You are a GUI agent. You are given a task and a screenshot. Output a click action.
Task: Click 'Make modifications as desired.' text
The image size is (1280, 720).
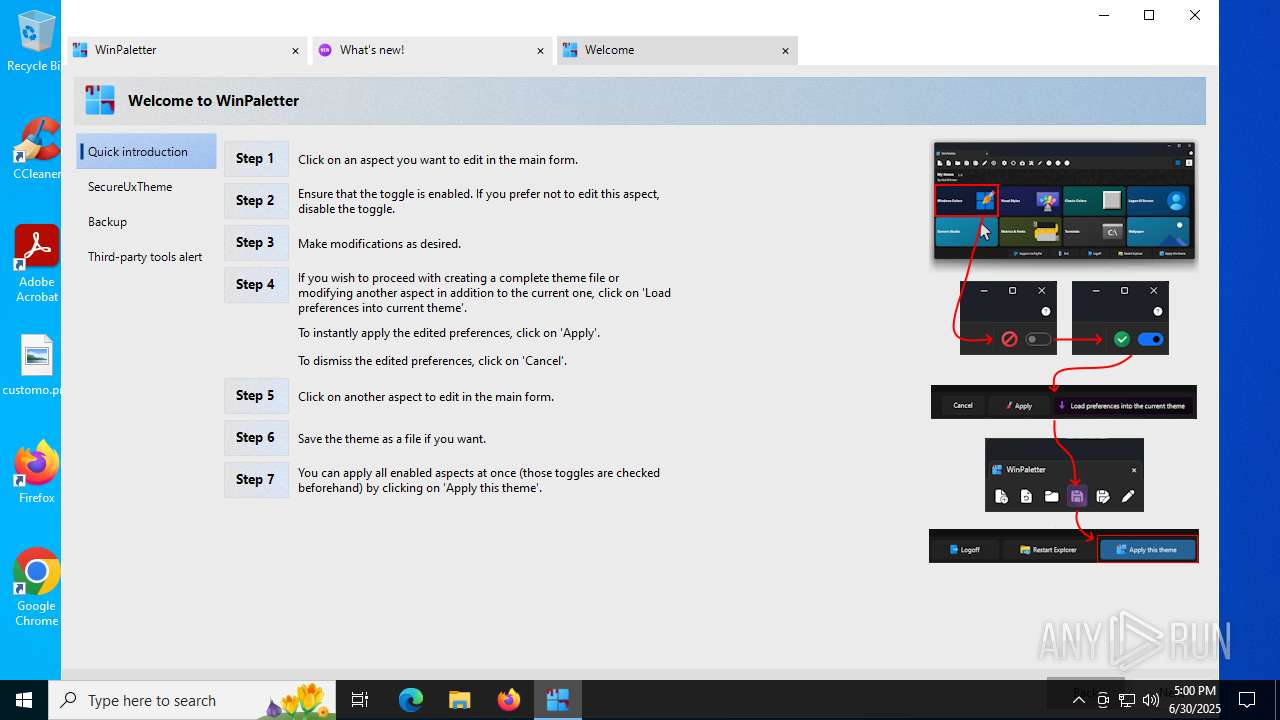[379, 244]
